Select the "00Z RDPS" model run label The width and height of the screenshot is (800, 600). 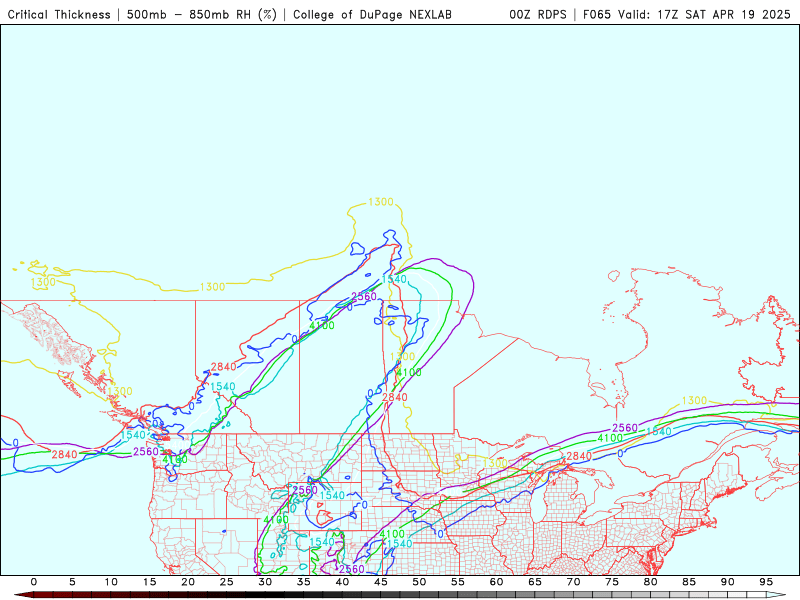pyautogui.click(x=538, y=14)
